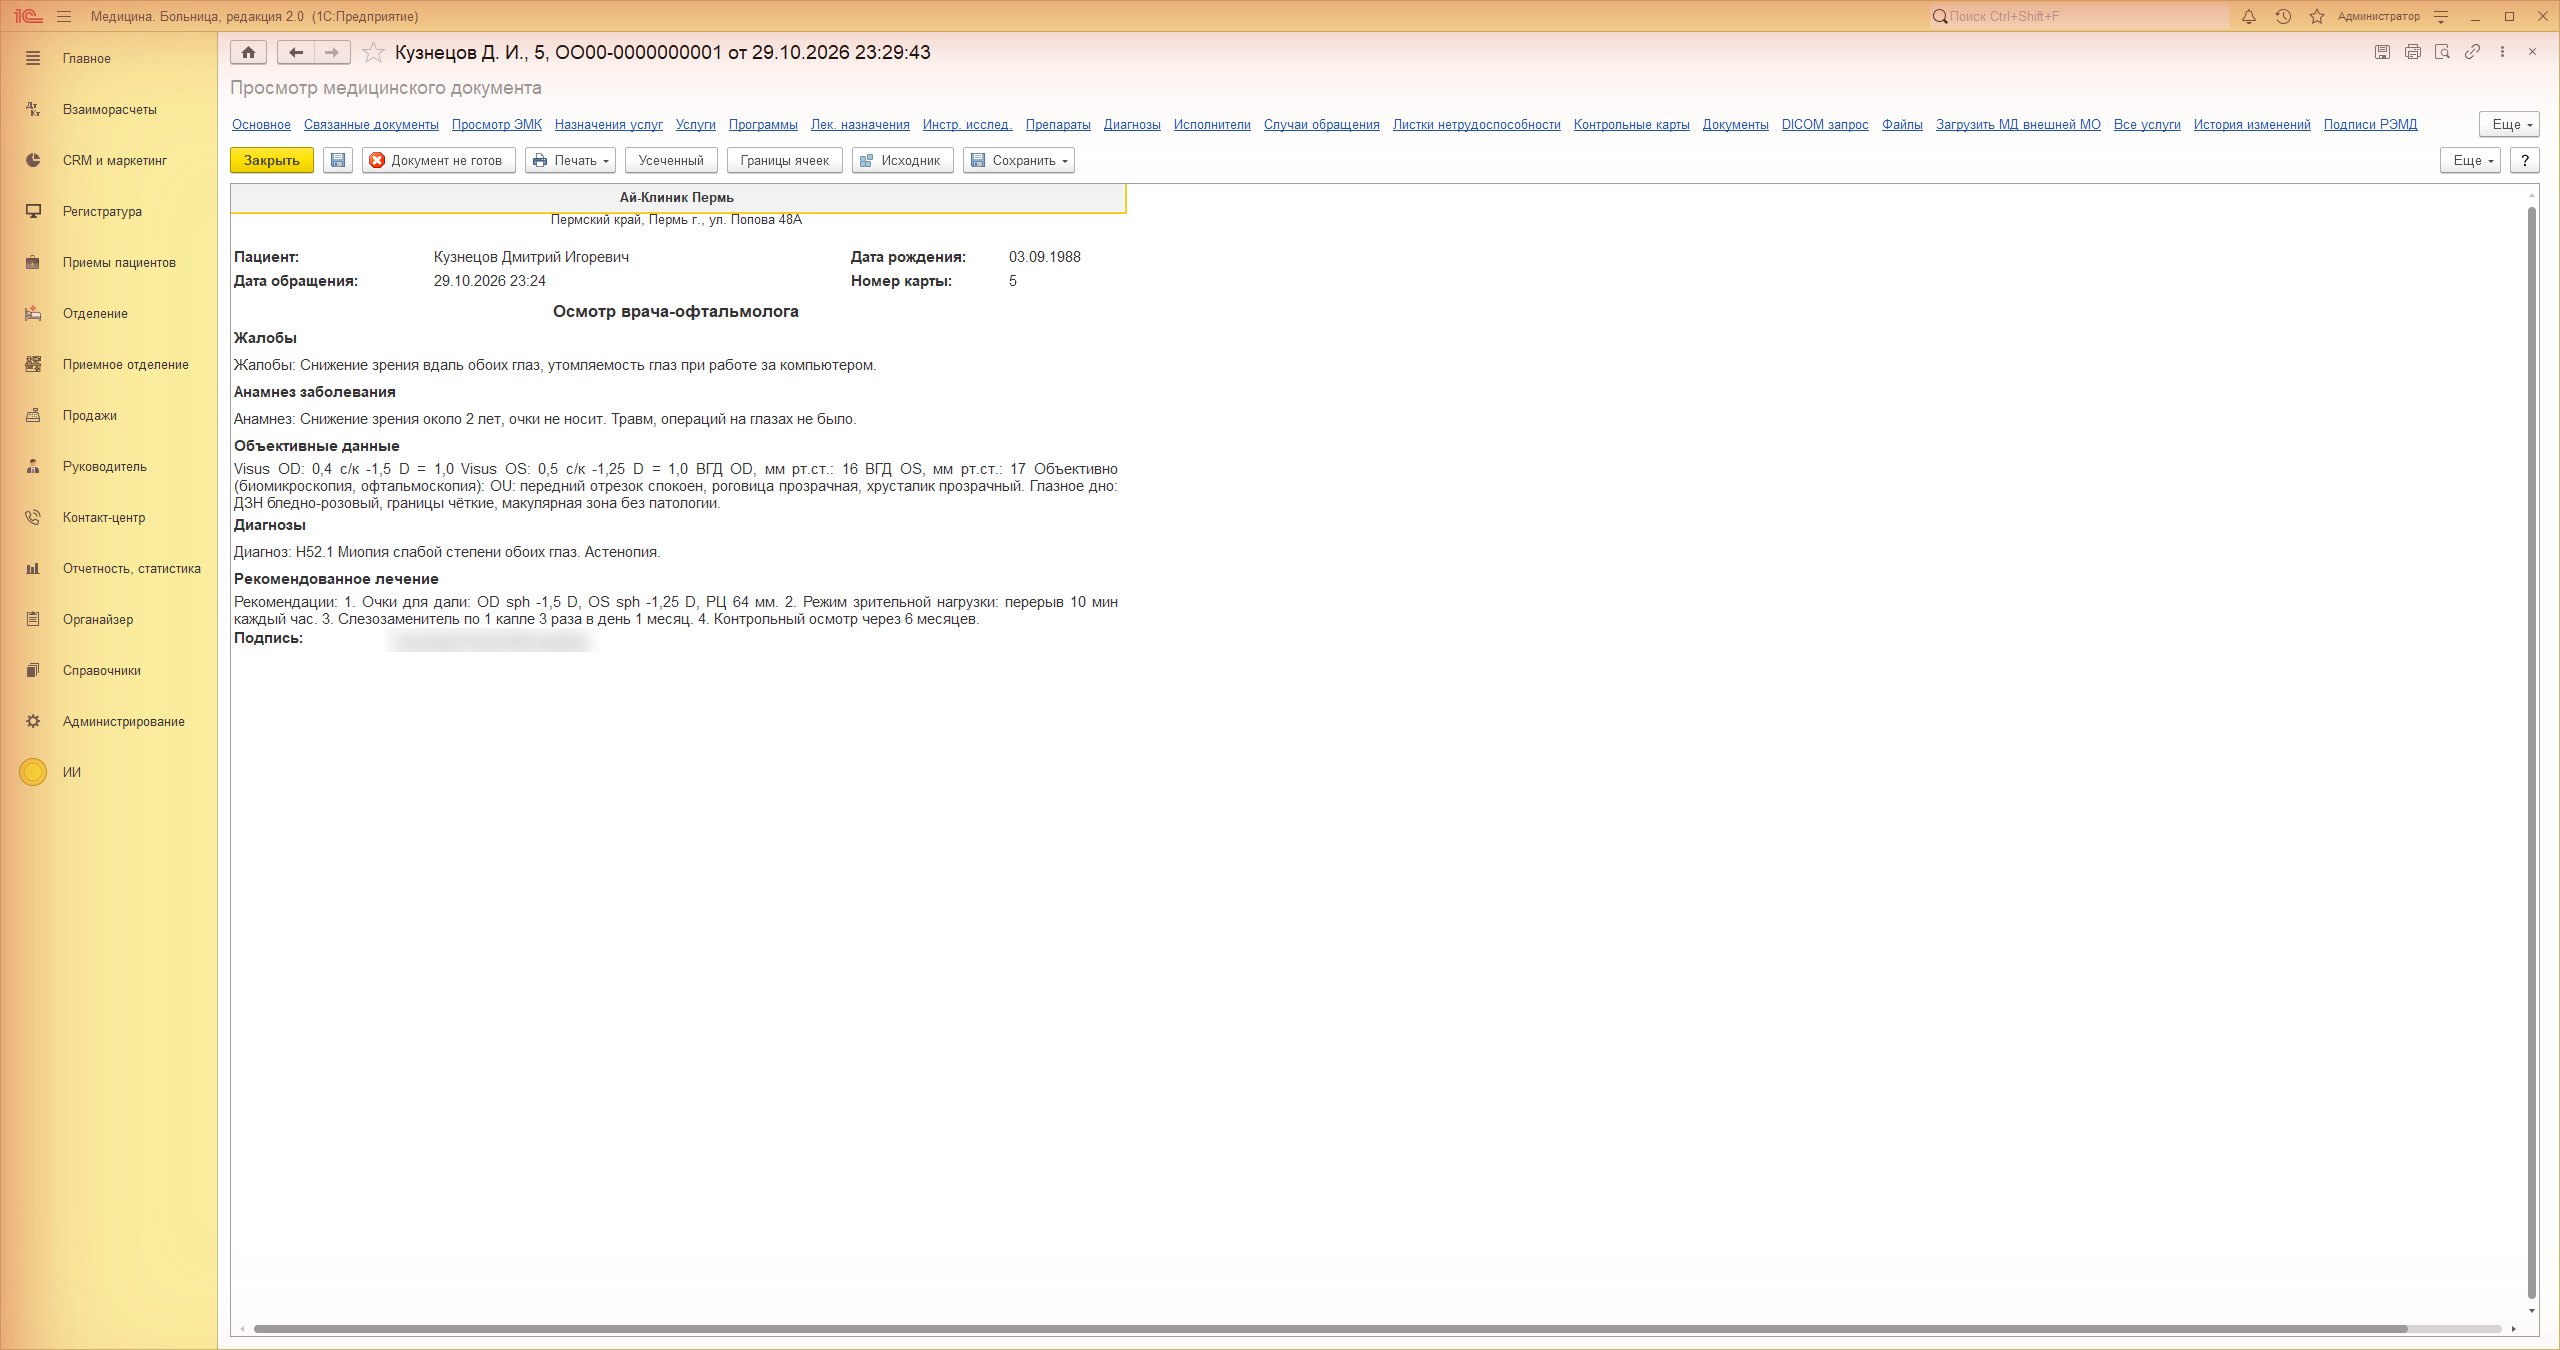Expand Еще menu next to help button

[x=2471, y=160]
